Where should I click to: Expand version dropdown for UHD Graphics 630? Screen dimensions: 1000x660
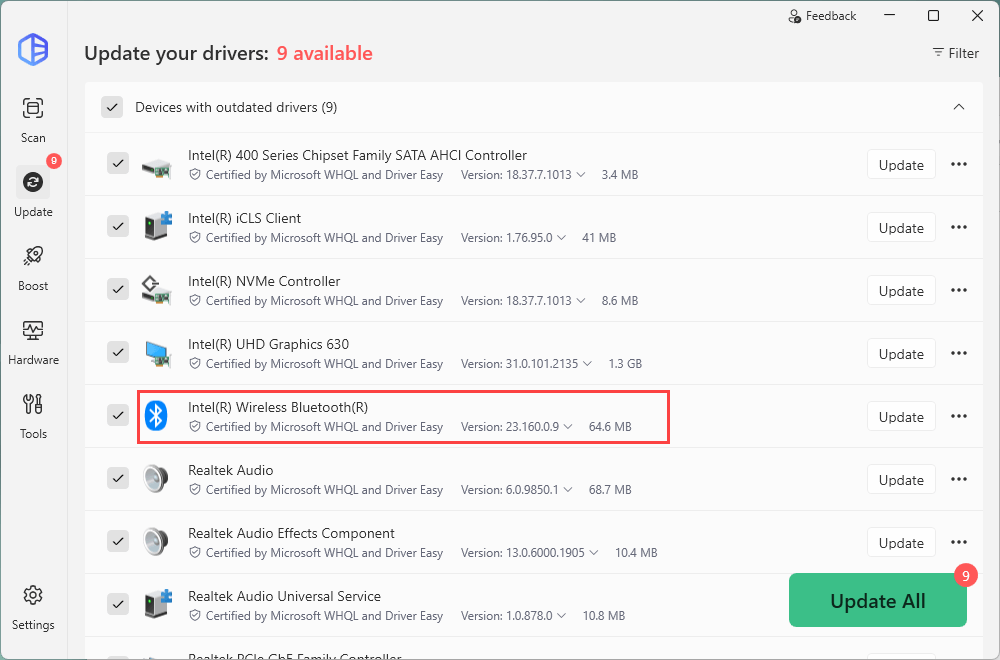587,364
